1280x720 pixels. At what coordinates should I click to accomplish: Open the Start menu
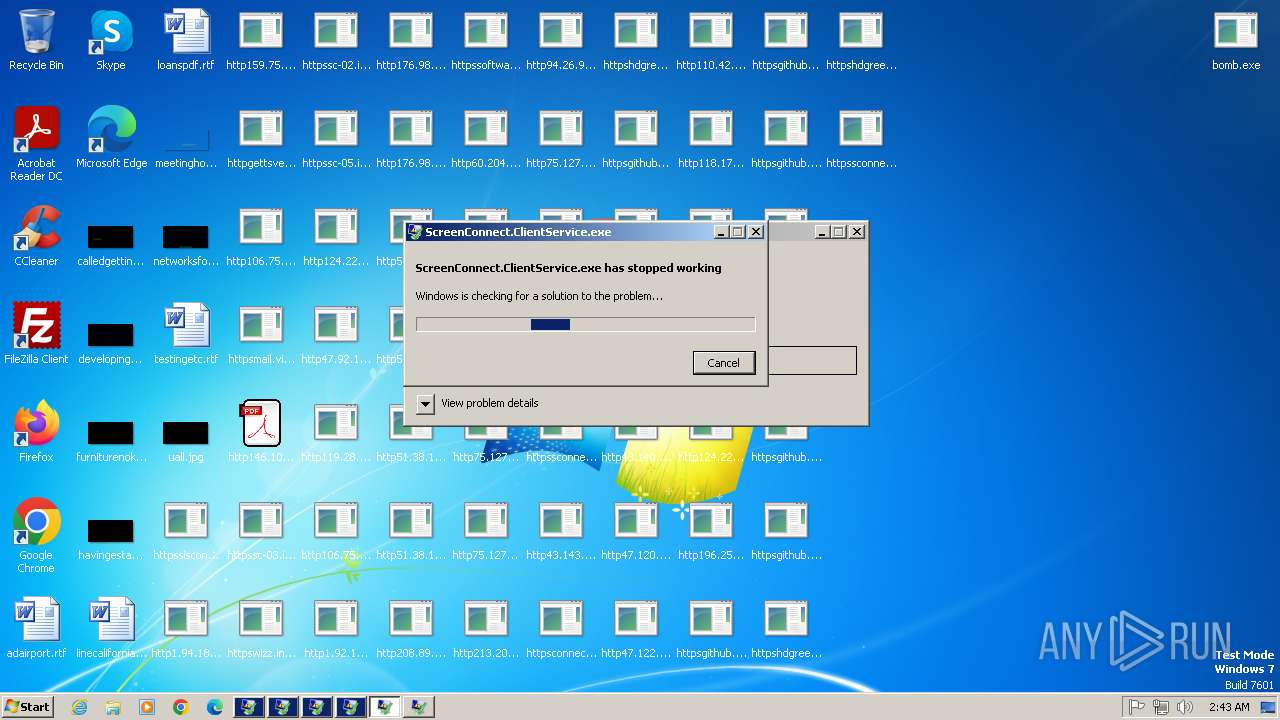point(27,706)
